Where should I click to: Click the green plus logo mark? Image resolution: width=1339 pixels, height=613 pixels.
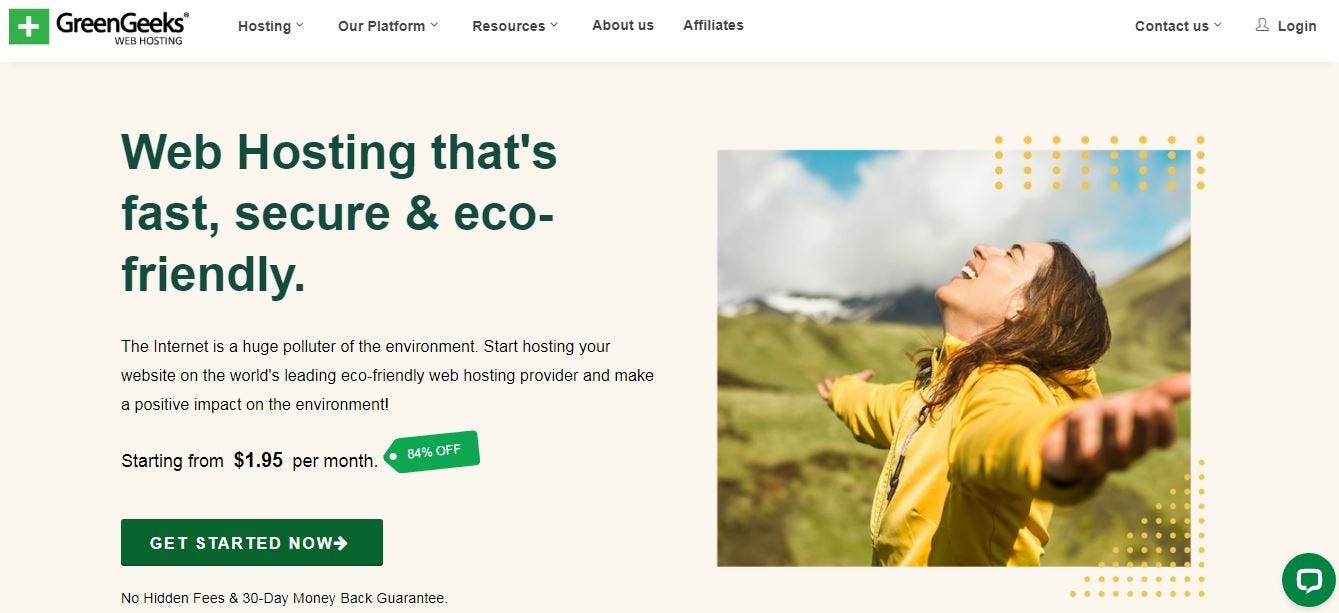coord(28,27)
